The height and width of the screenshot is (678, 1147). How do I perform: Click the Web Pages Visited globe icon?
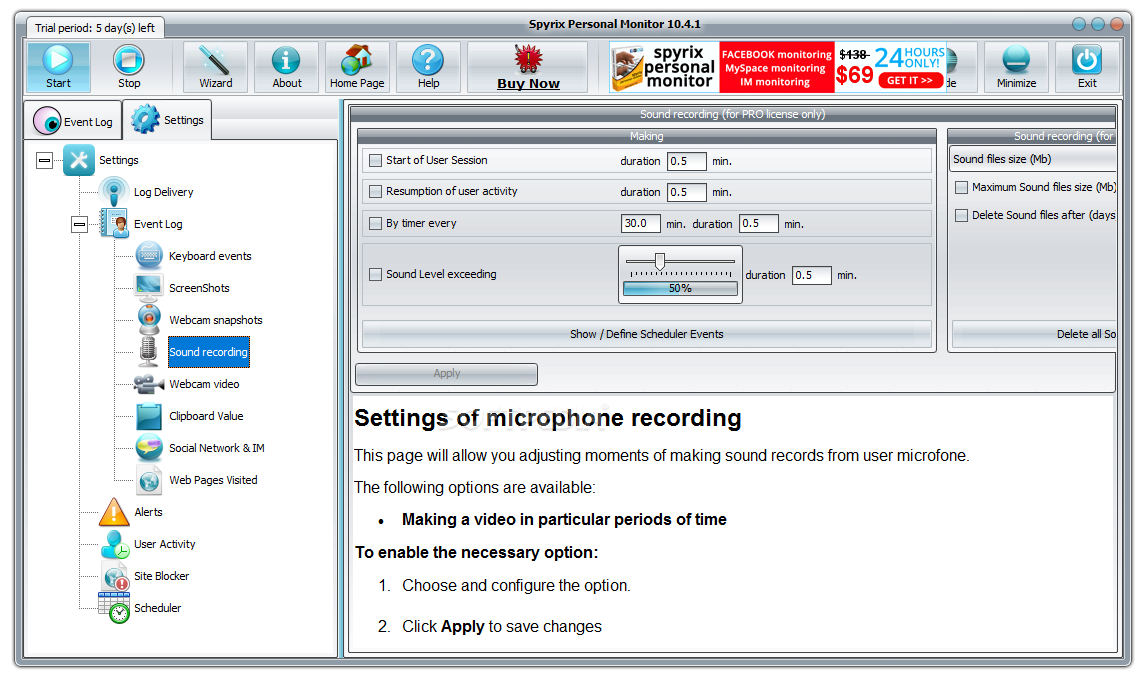click(149, 480)
